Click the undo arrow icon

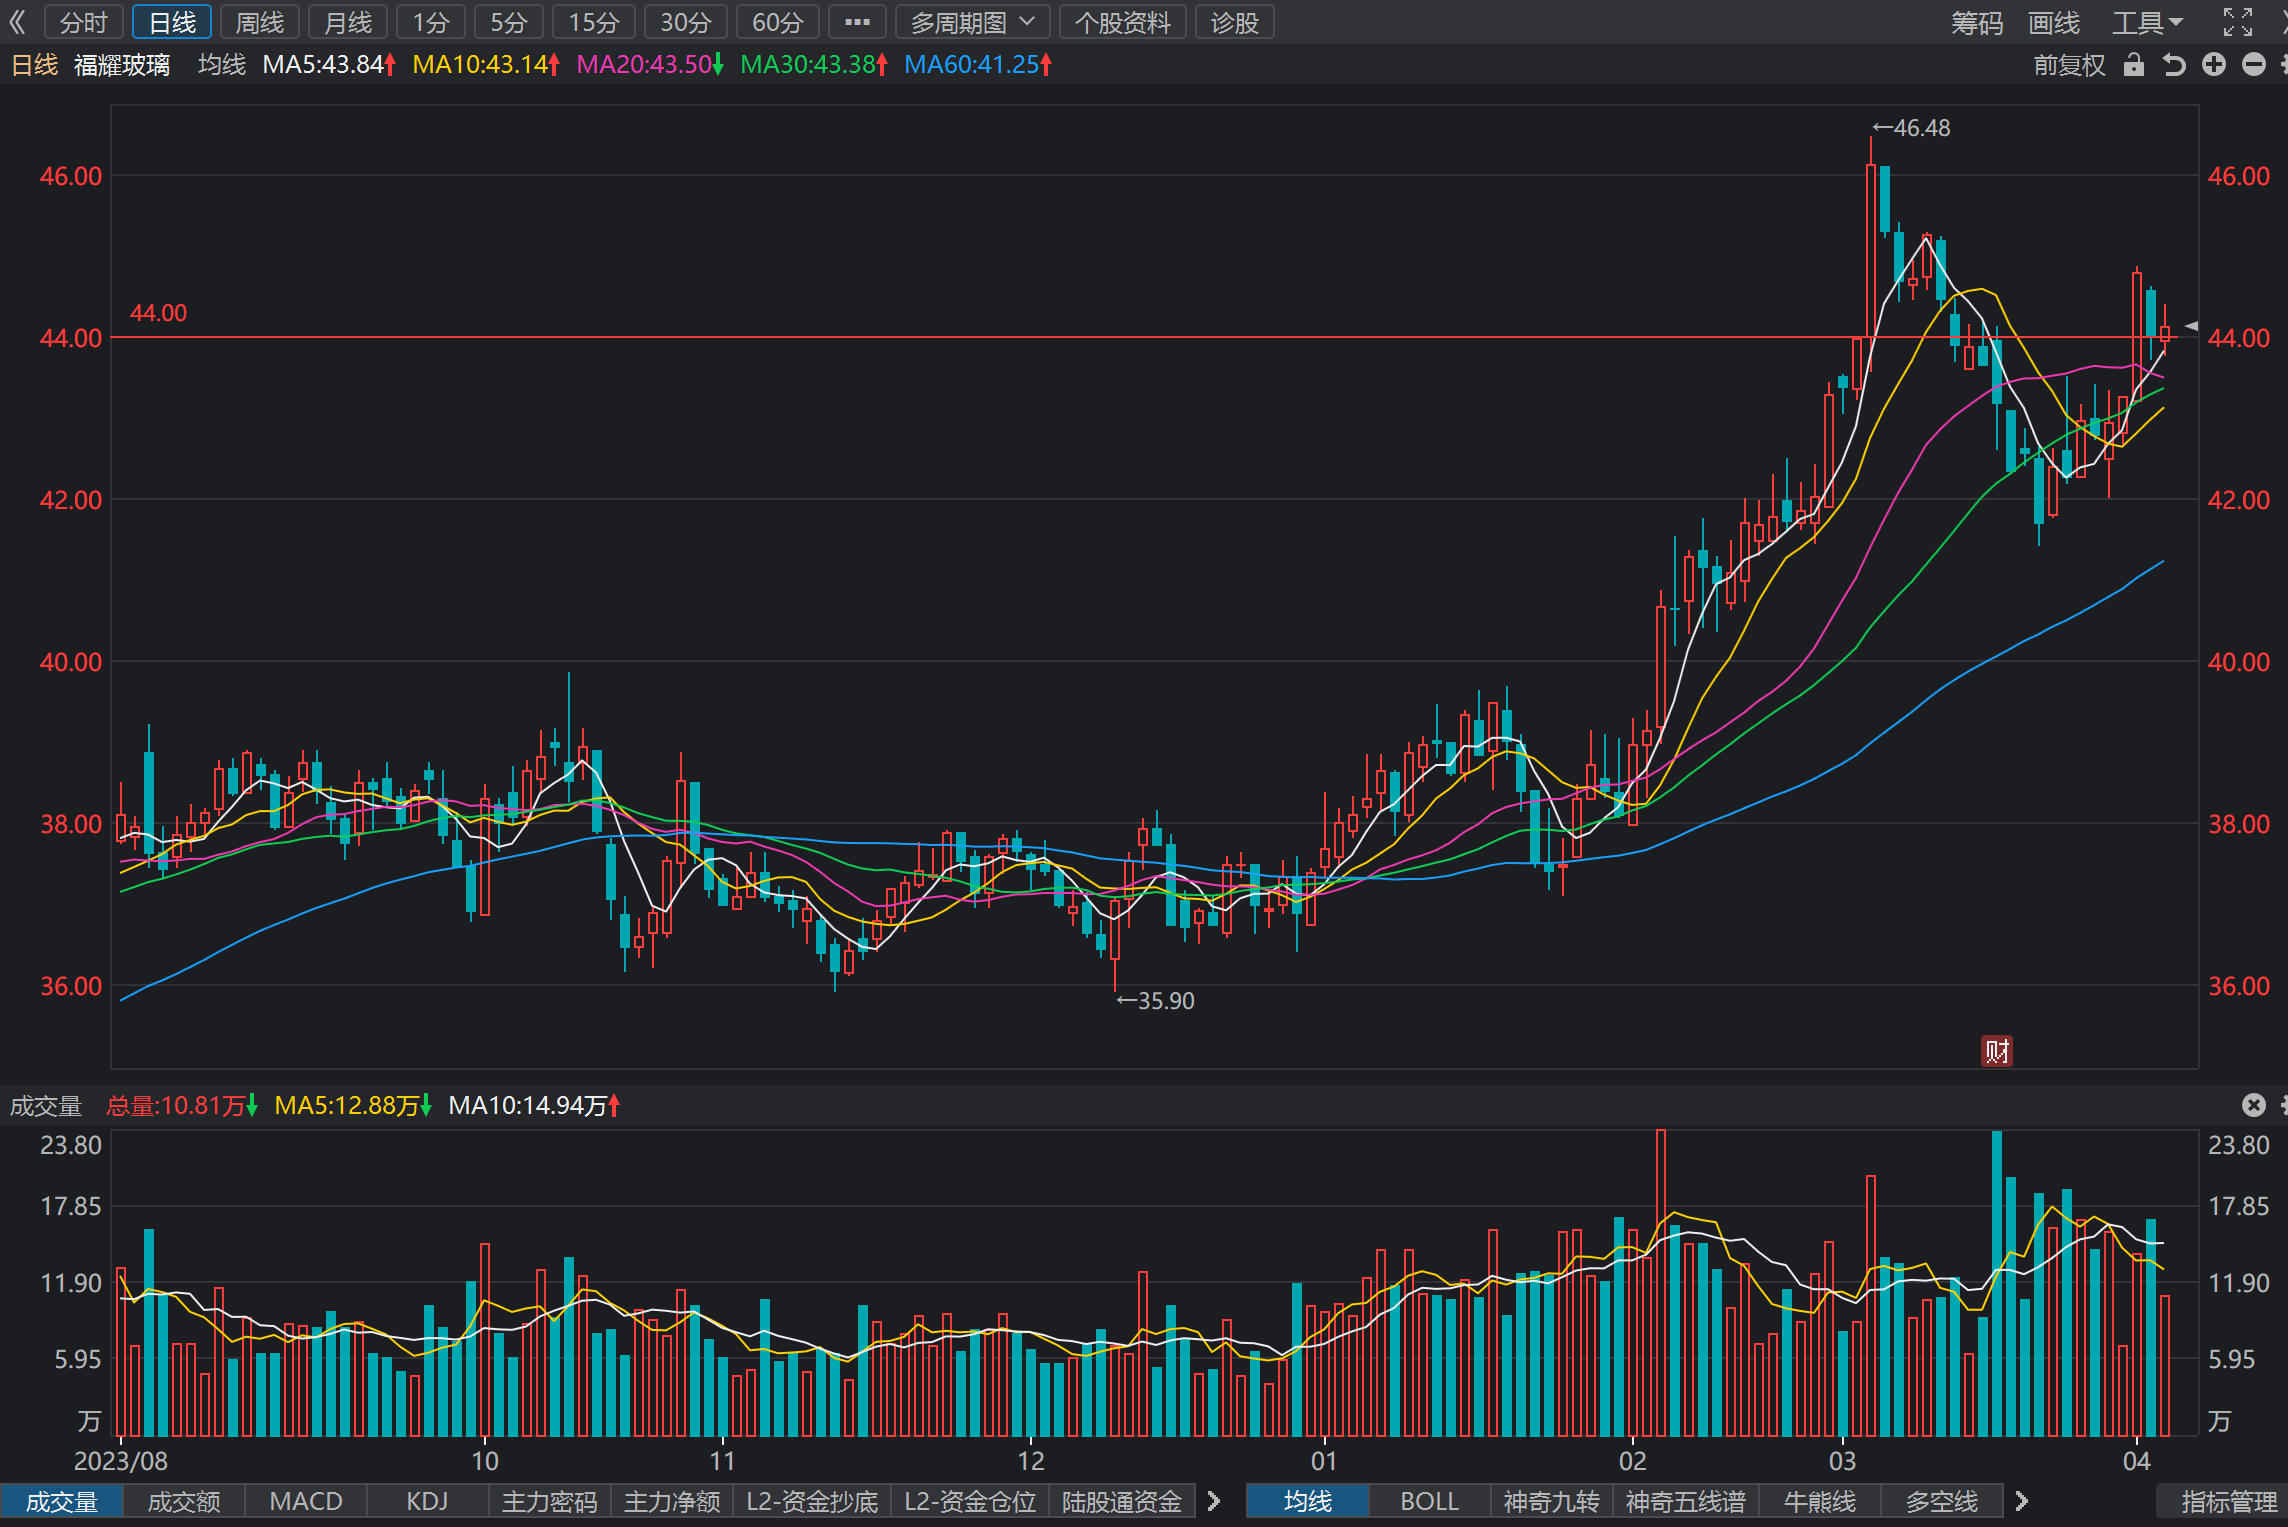(2174, 65)
